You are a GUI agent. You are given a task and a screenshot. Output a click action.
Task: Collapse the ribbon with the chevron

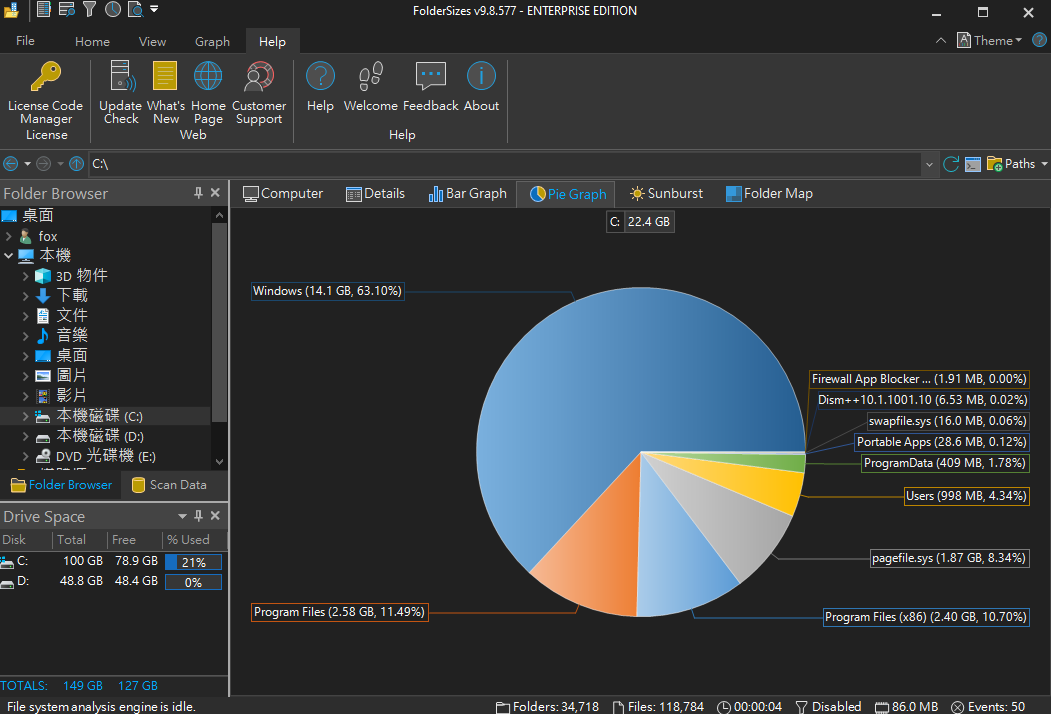pos(941,40)
